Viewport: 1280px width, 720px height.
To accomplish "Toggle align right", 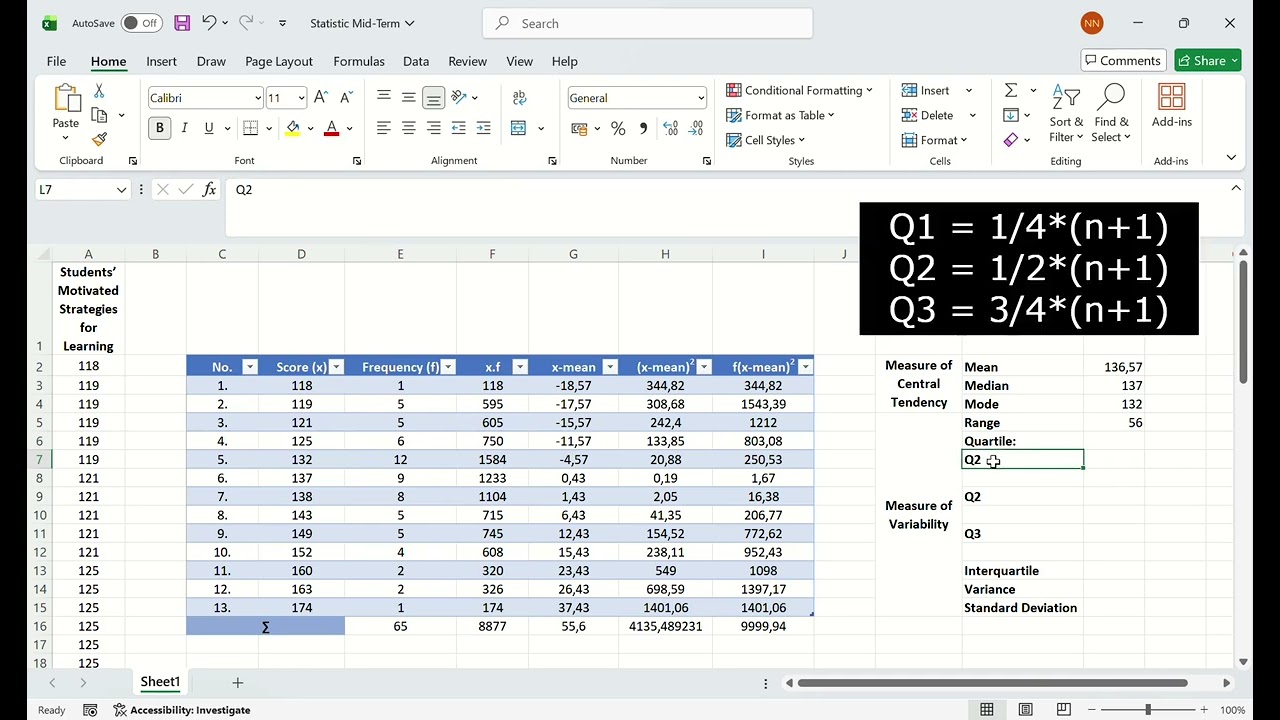I will tap(433, 128).
